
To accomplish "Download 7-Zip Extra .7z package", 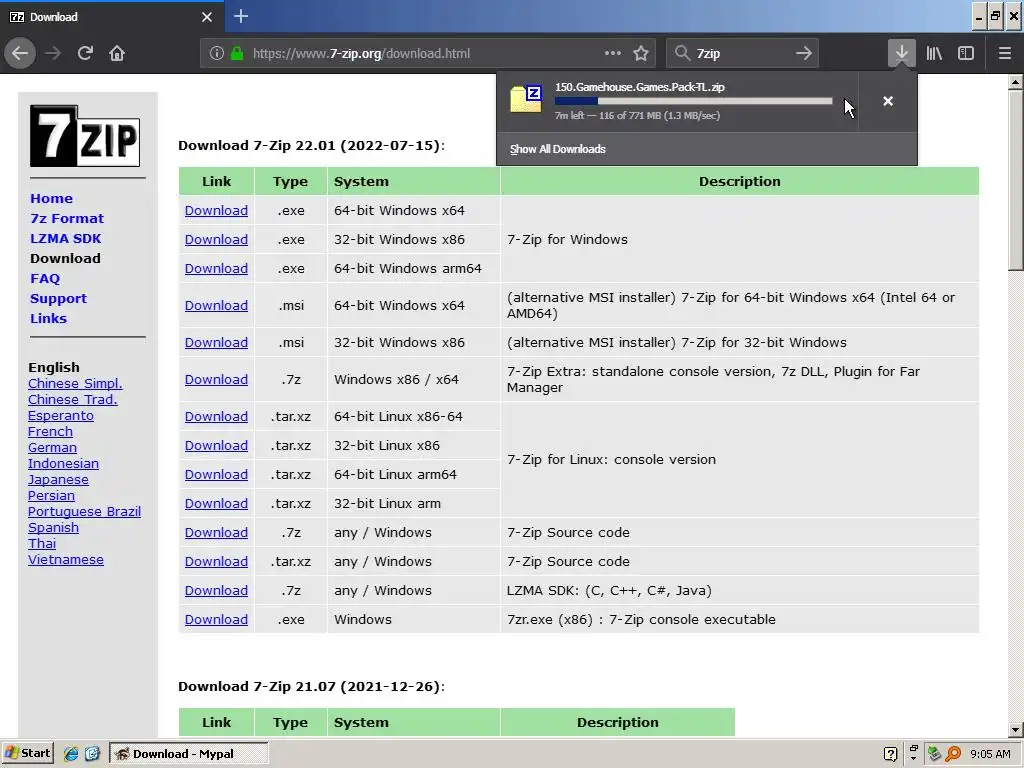I will (x=216, y=379).
